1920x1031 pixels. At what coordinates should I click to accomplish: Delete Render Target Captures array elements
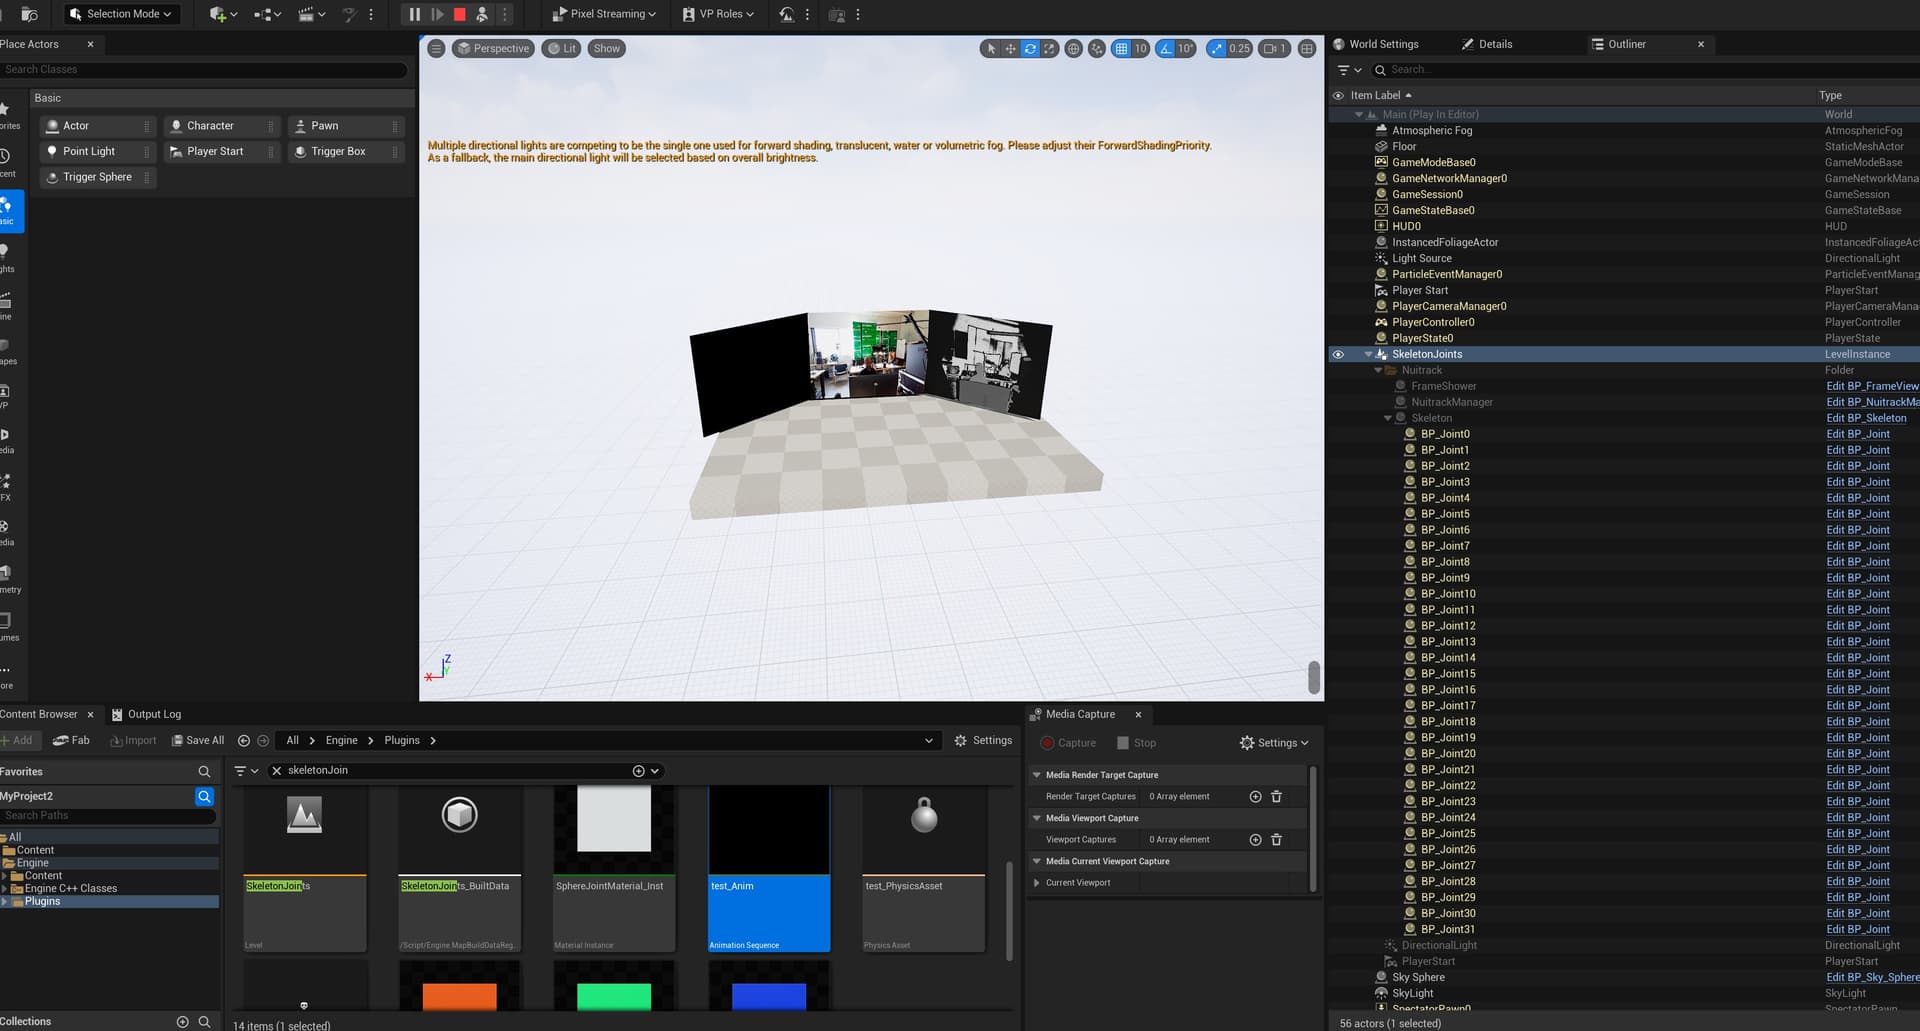(1276, 797)
